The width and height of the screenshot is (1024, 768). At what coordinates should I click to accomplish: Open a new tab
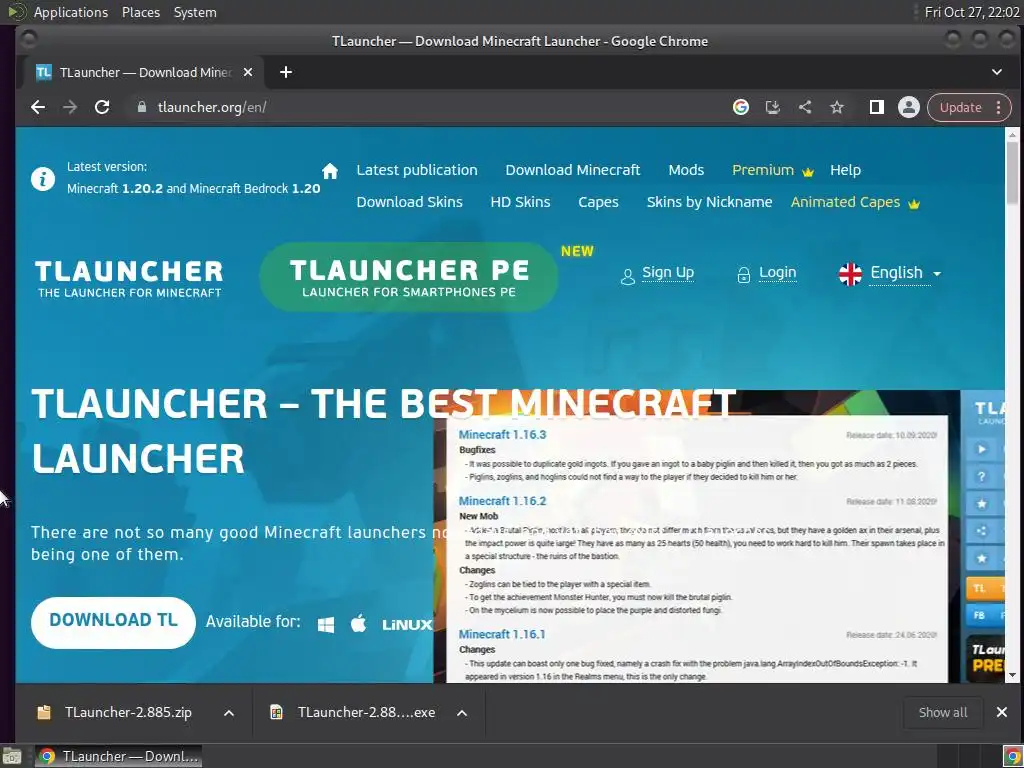(285, 72)
